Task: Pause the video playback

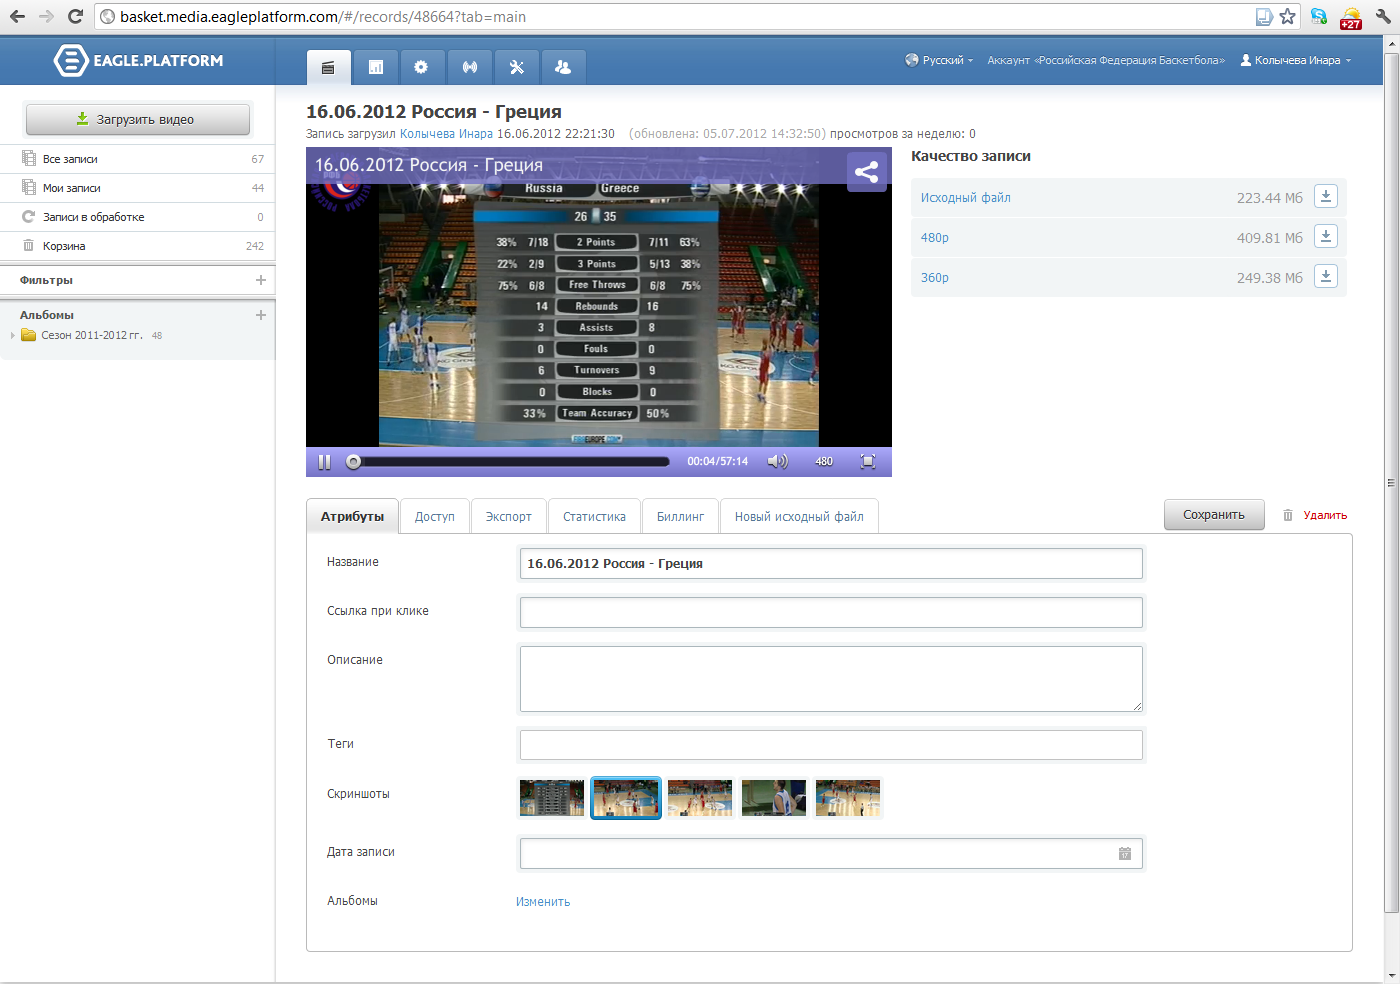Action: point(324,462)
